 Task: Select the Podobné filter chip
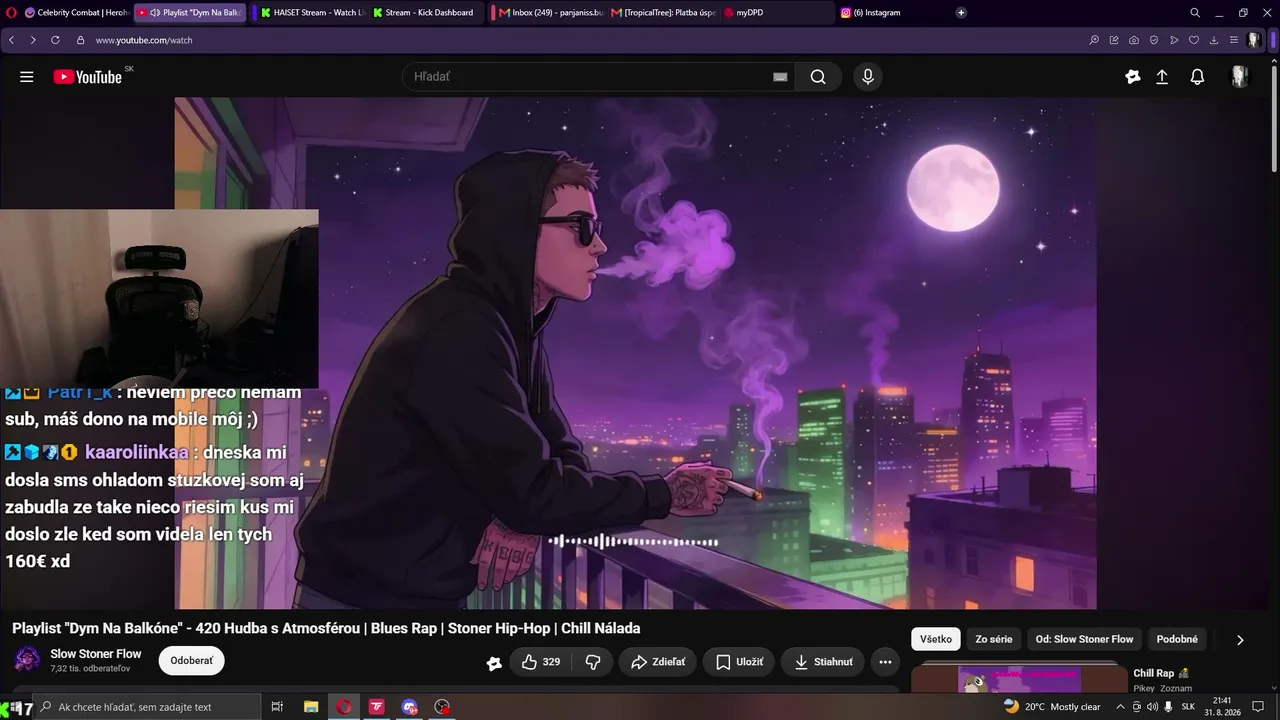point(1177,639)
